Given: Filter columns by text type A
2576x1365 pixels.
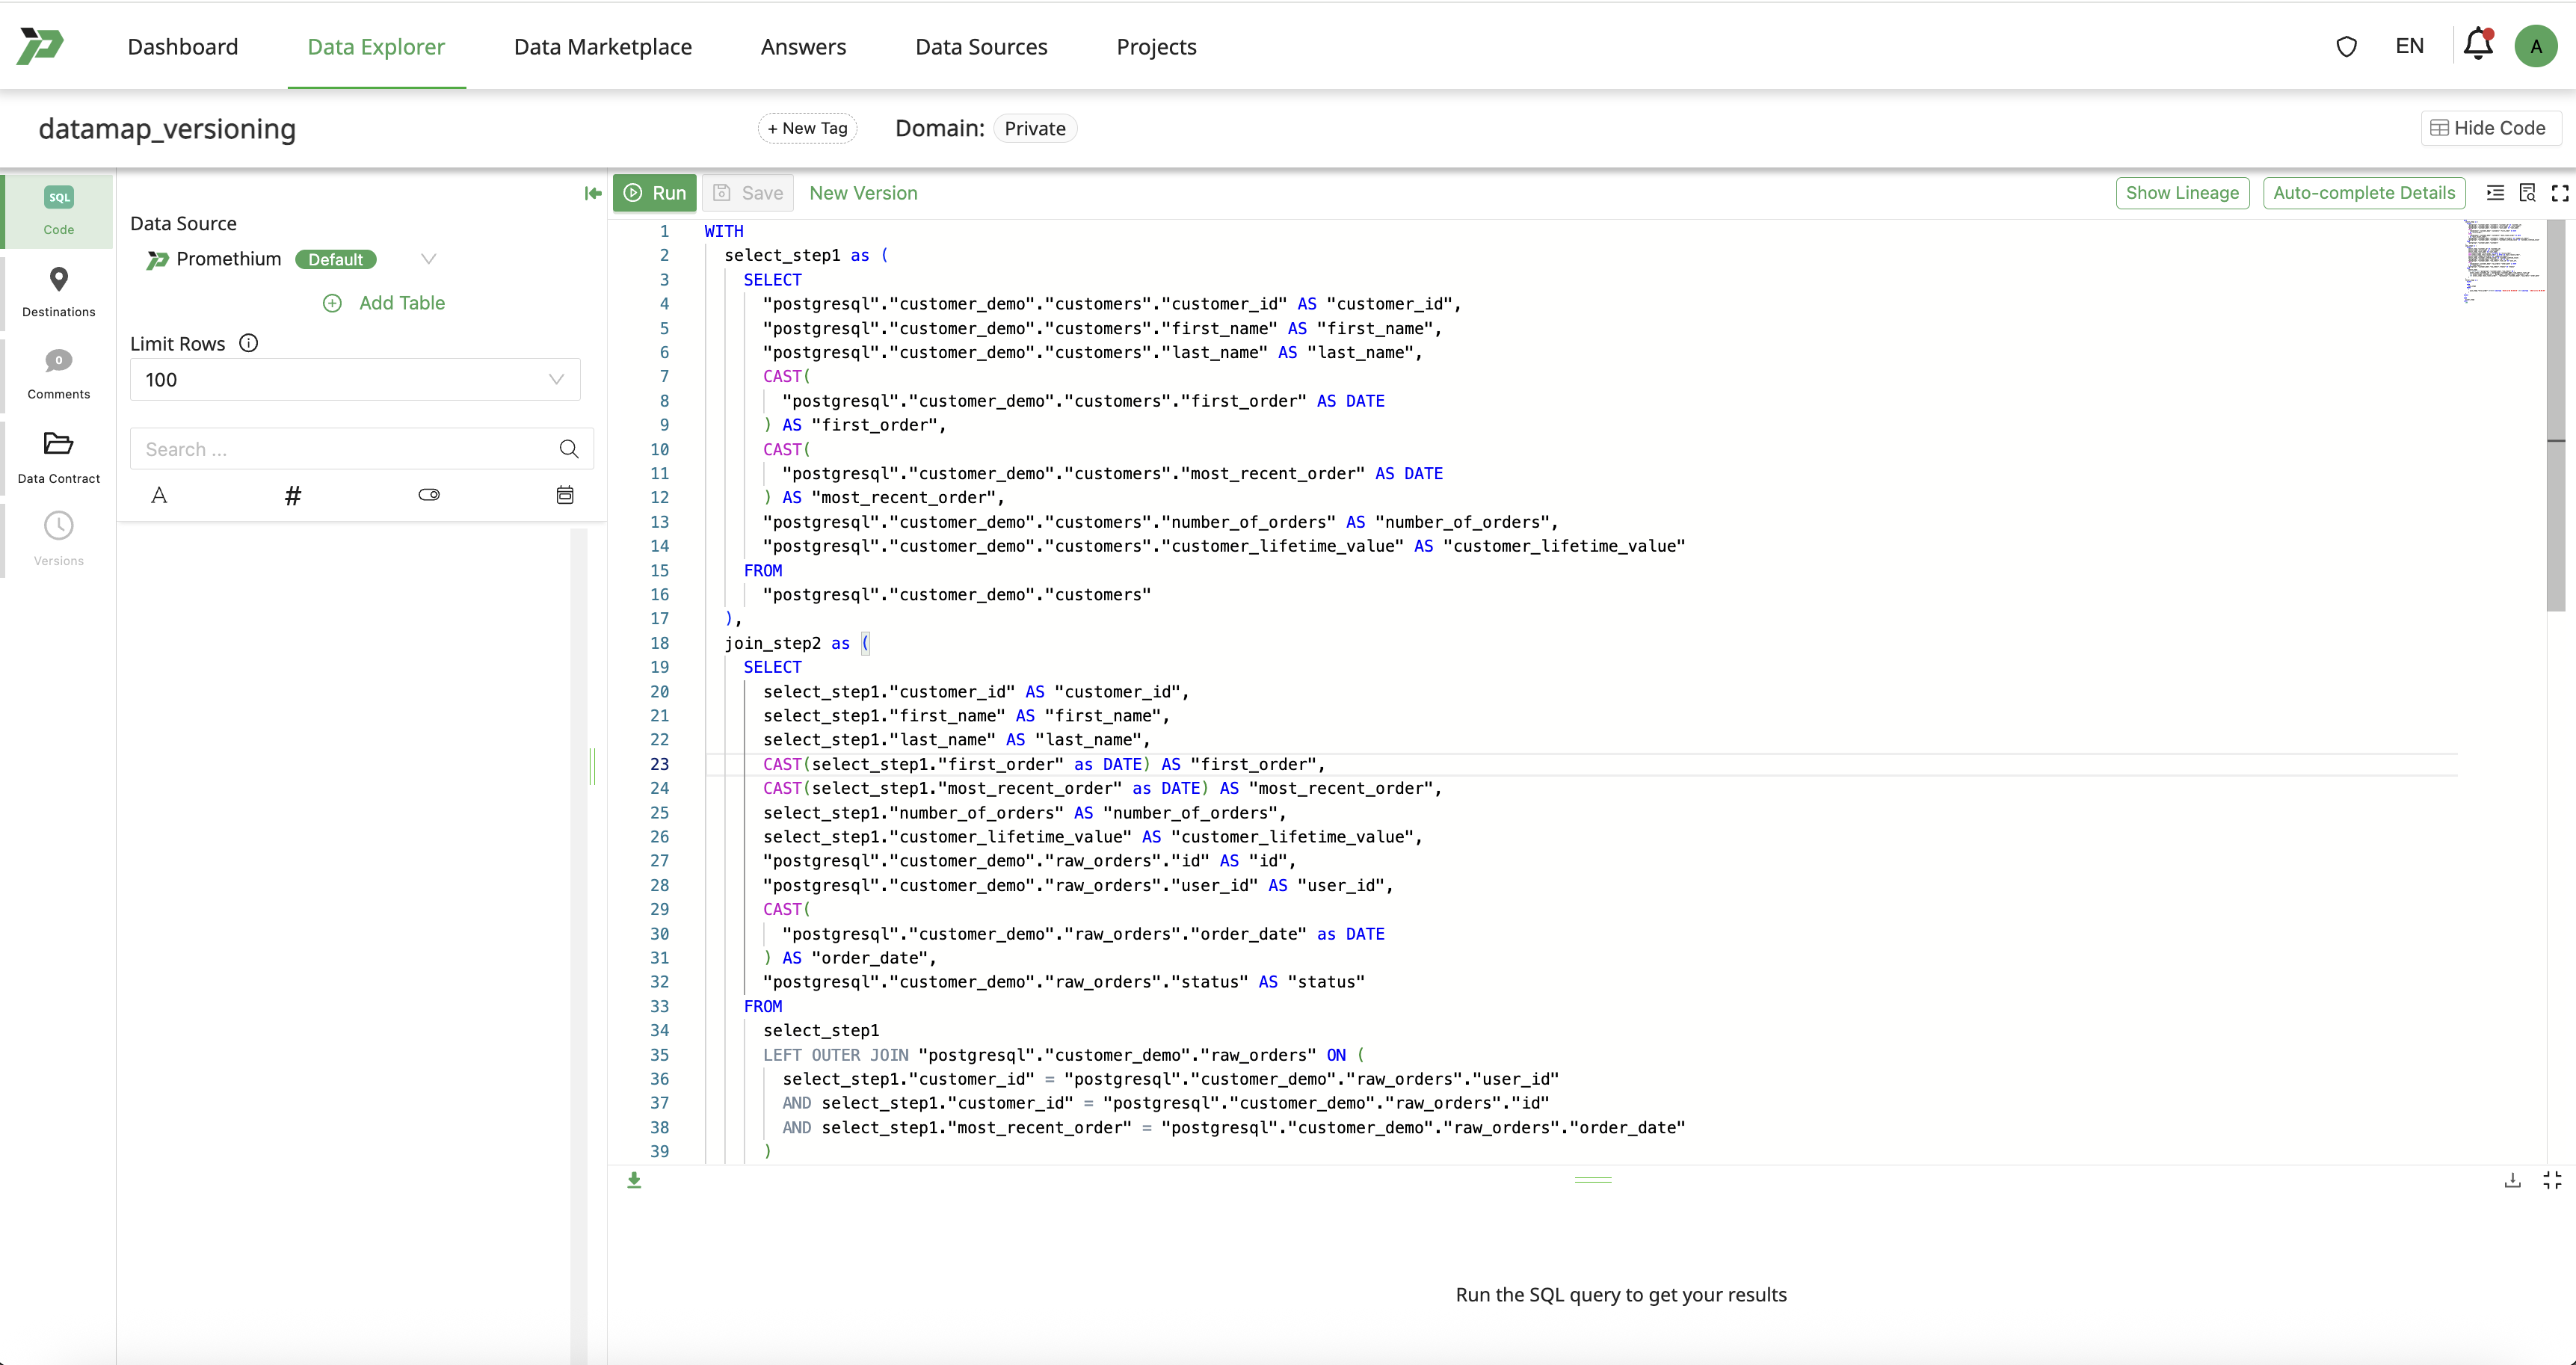Looking at the screenshot, I should (159, 495).
